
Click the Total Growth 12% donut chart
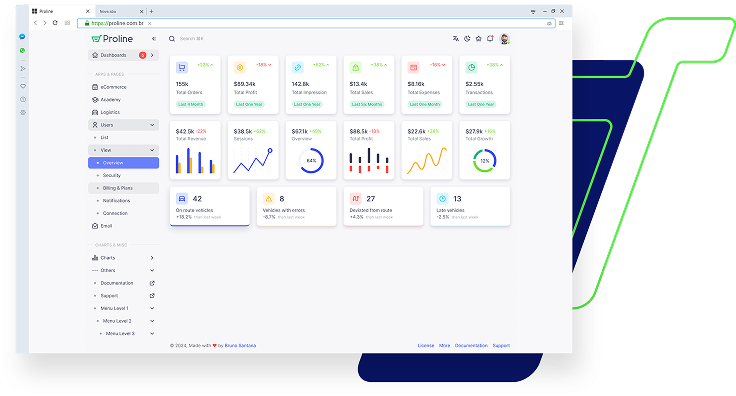tap(485, 160)
